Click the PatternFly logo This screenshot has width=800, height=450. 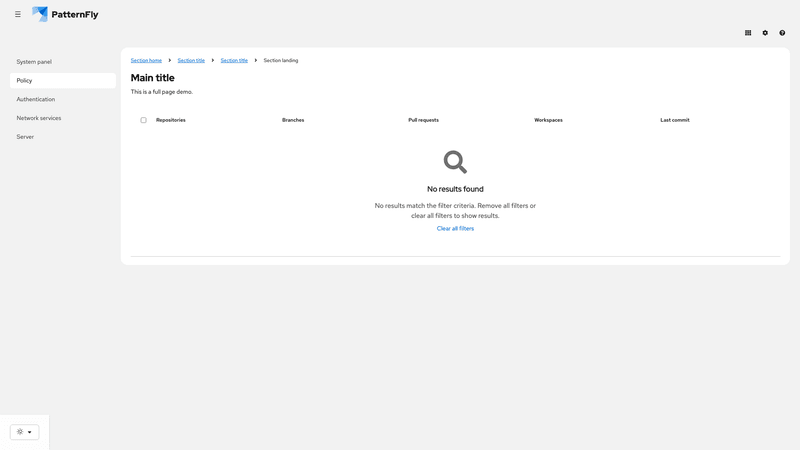[65, 14]
